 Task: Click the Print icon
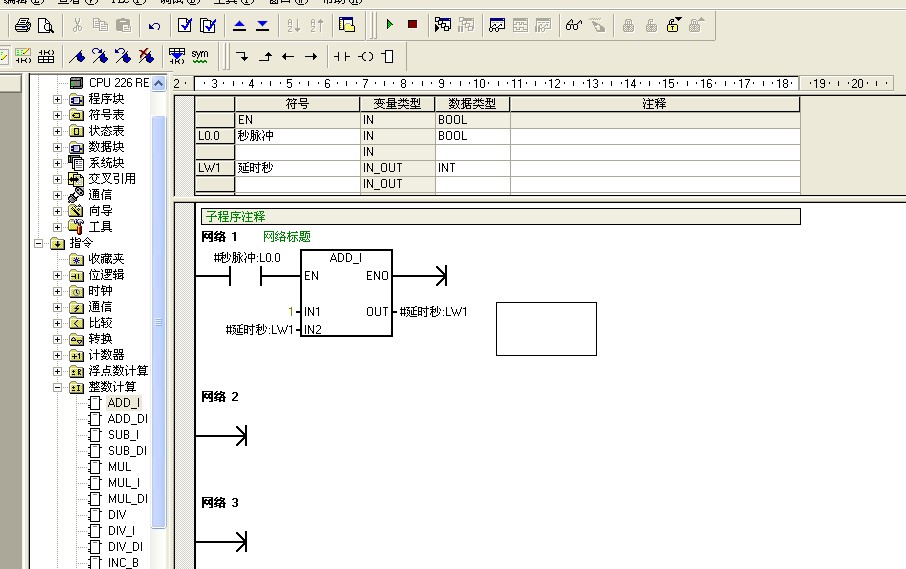tap(23, 25)
